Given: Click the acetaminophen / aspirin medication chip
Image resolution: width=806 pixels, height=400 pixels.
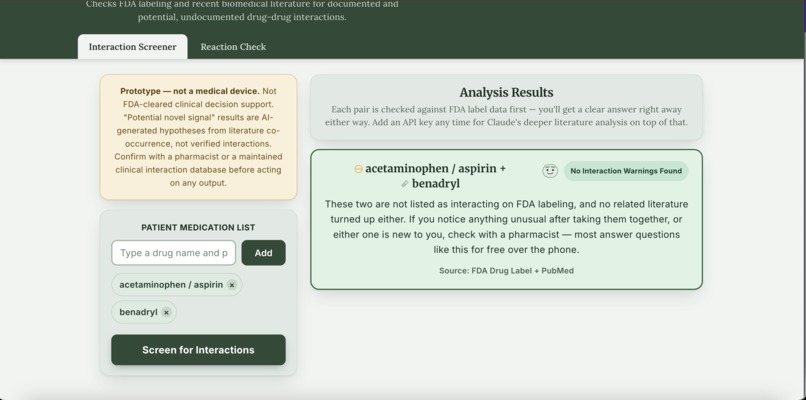Looking at the screenshot, I should point(176,285).
